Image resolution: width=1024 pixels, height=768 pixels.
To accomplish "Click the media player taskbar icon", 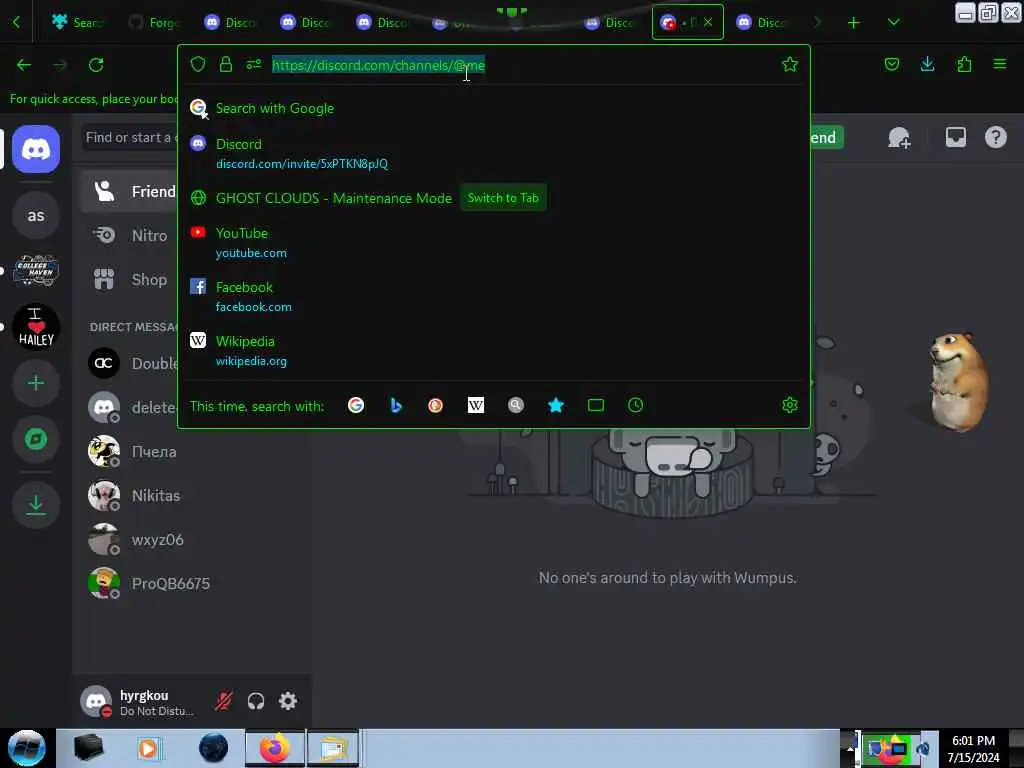I will coord(148,748).
